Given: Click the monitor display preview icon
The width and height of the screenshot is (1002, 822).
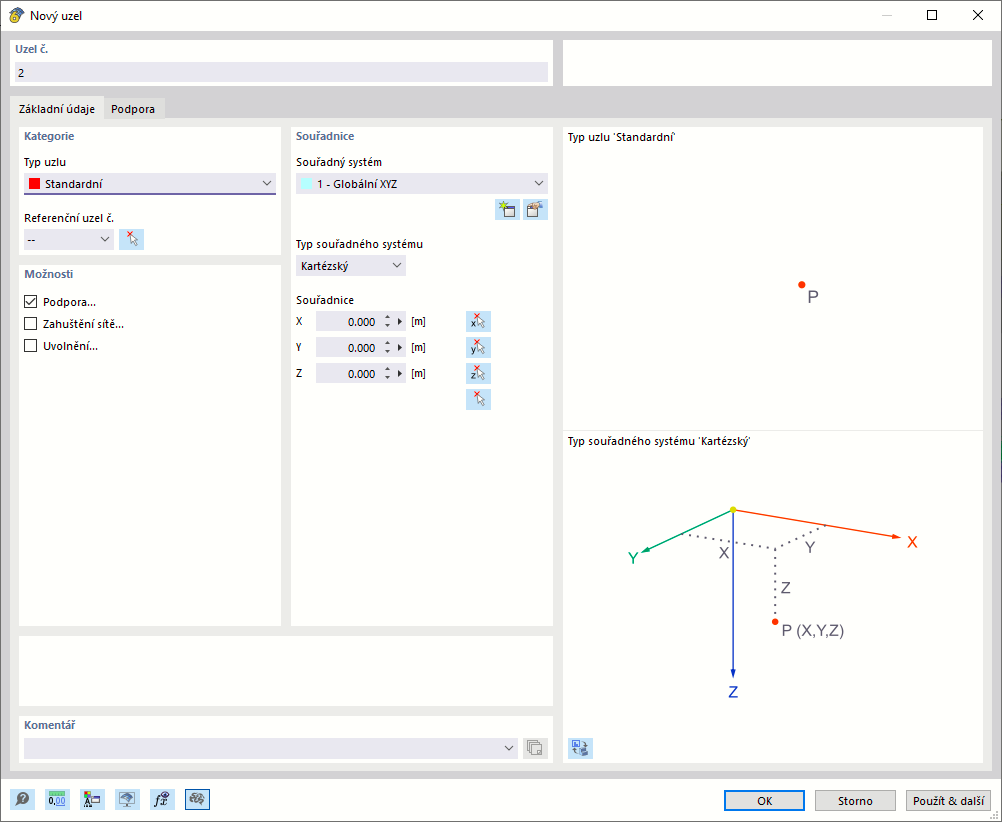Looking at the screenshot, I should tap(127, 799).
